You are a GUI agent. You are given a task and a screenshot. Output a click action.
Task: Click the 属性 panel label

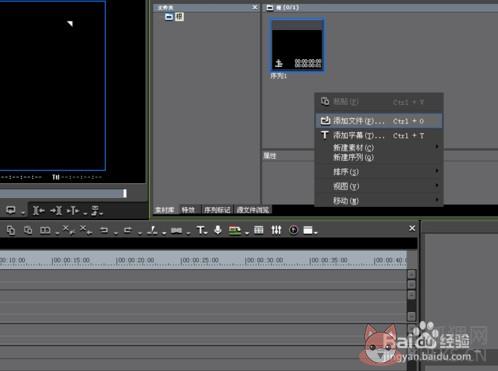[270, 156]
